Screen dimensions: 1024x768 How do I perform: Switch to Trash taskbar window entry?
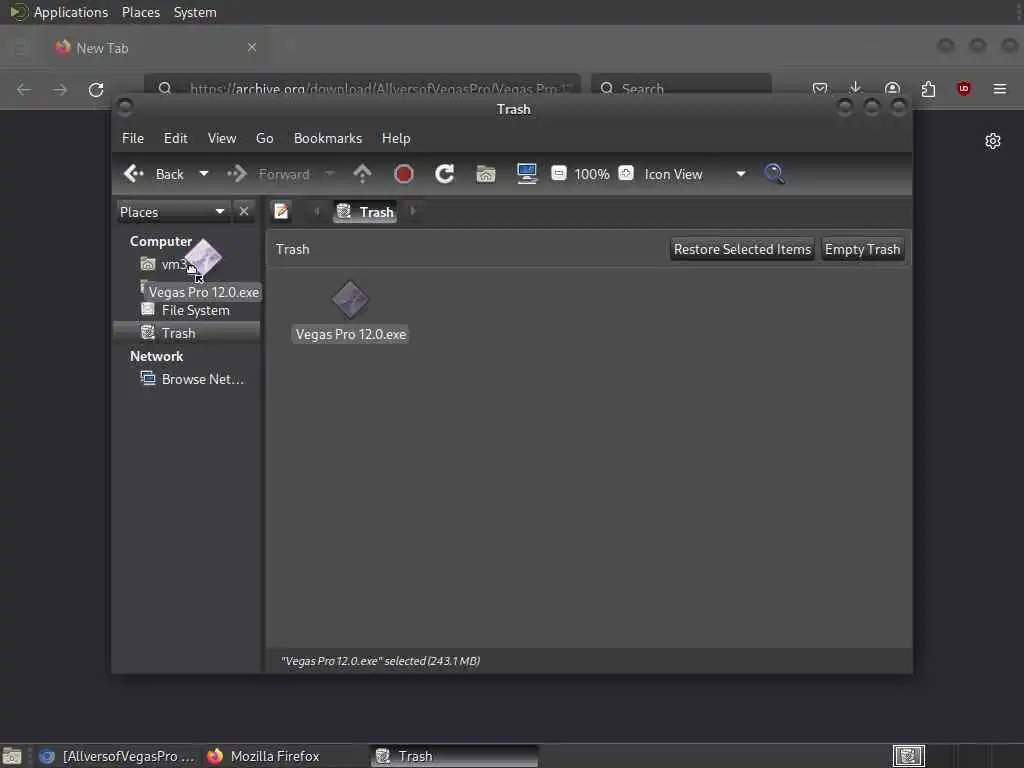(x=455, y=756)
